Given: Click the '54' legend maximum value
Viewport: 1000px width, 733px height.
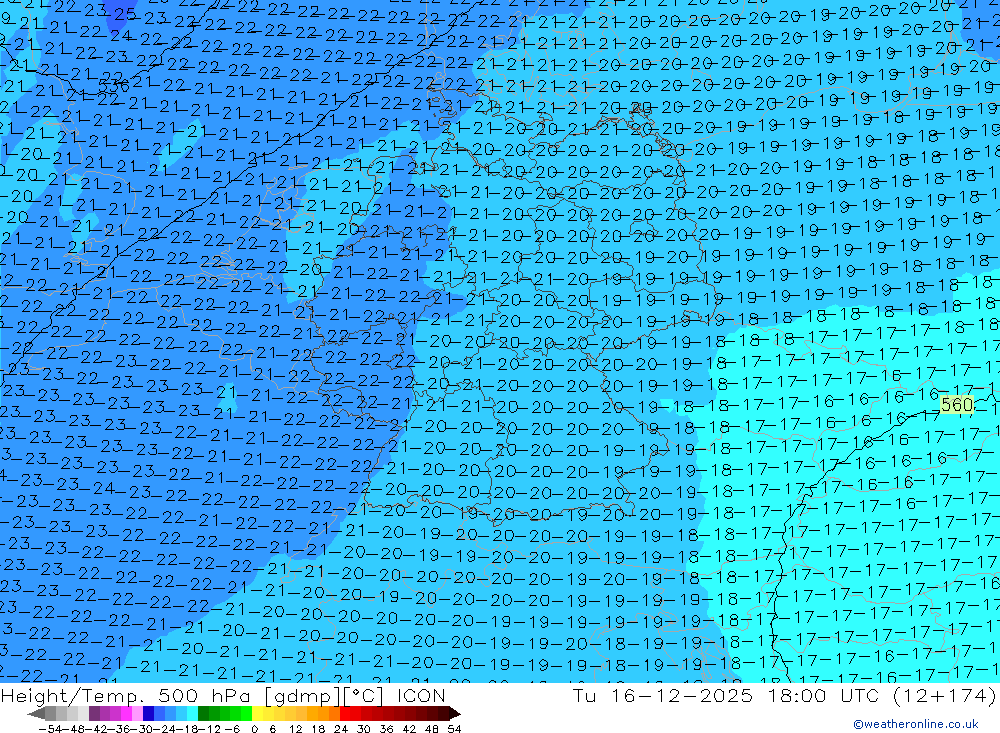Looking at the screenshot, I should tap(454, 729).
